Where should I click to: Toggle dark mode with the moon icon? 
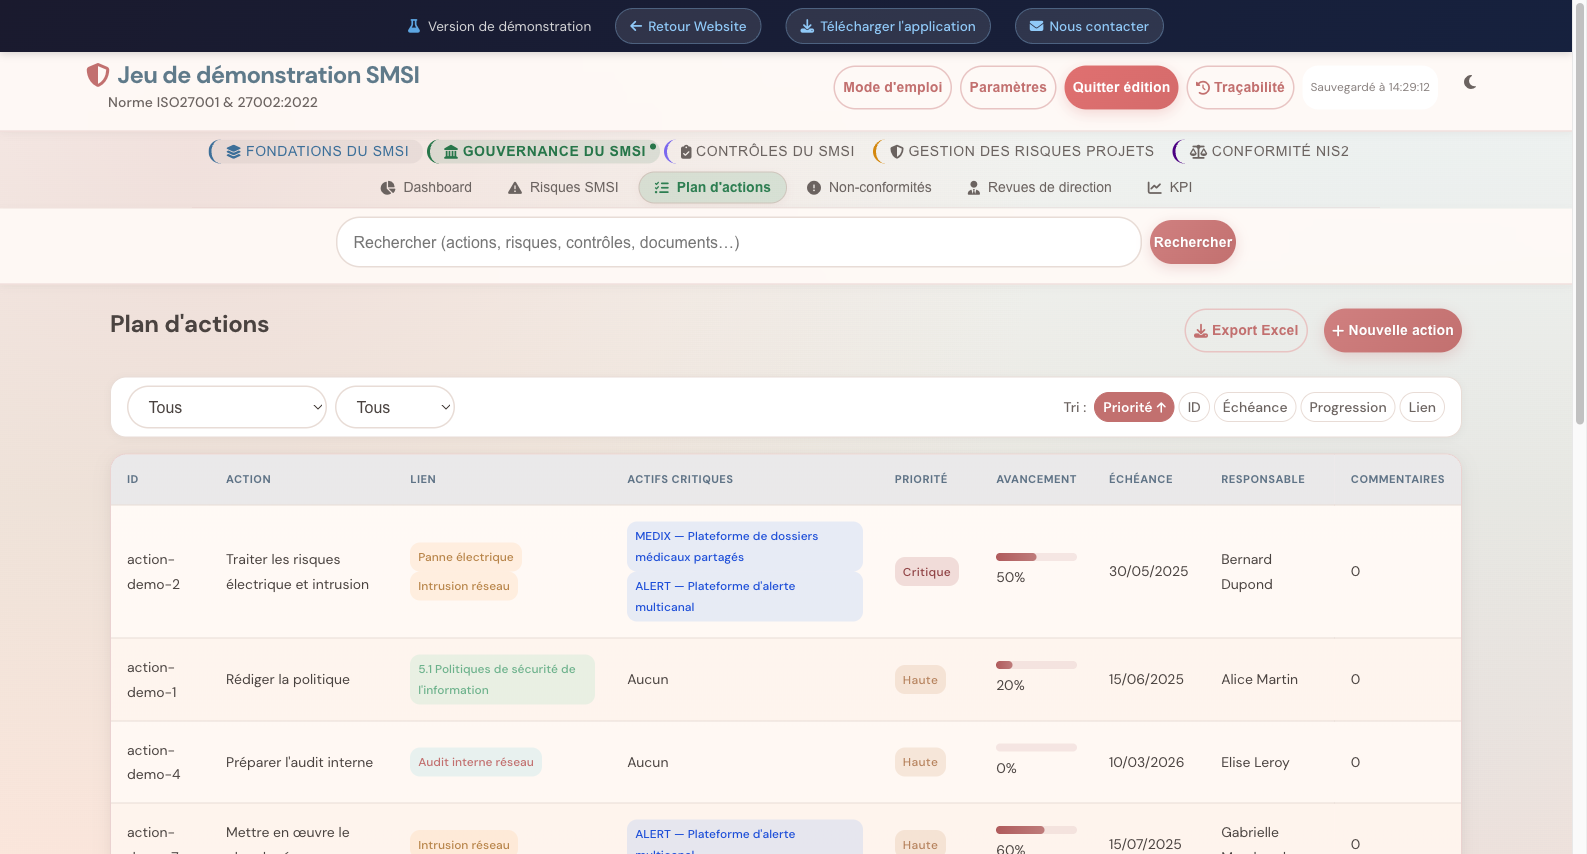click(x=1469, y=82)
